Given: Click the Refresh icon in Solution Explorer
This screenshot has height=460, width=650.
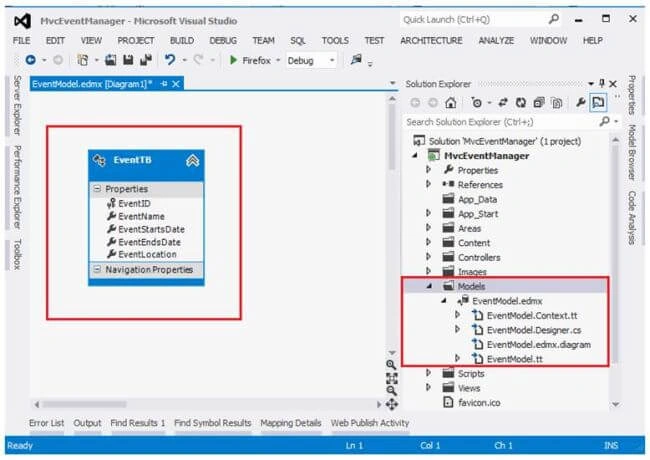Looking at the screenshot, I should pyautogui.click(x=521, y=102).
